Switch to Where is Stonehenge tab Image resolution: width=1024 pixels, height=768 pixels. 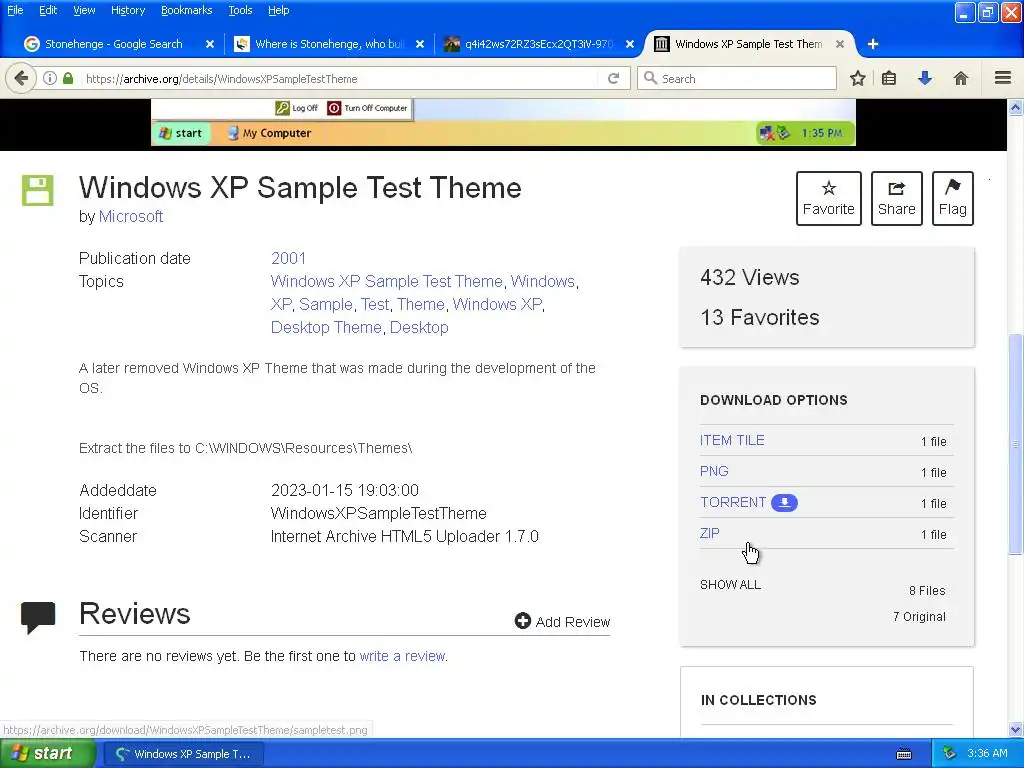pyautogui.click(x=329, y=44)
